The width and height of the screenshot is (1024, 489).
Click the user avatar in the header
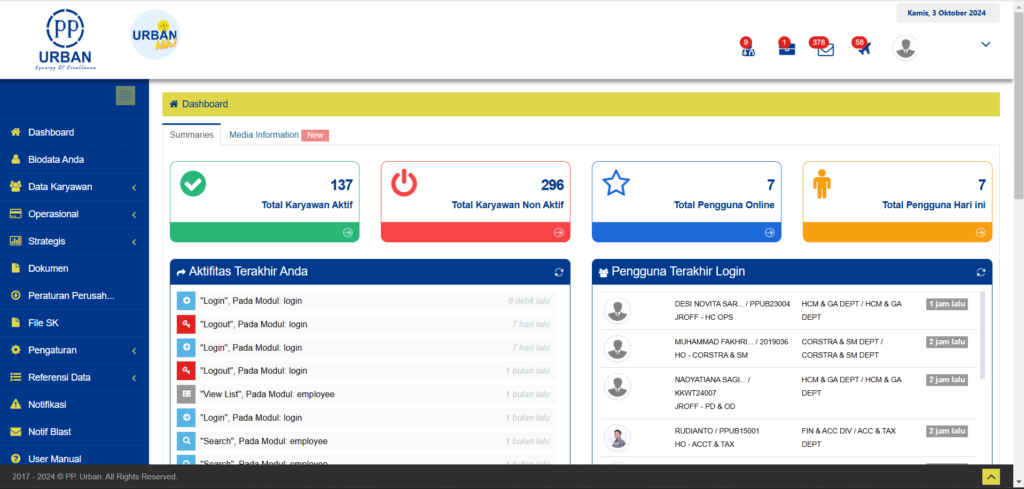(905, 47)
